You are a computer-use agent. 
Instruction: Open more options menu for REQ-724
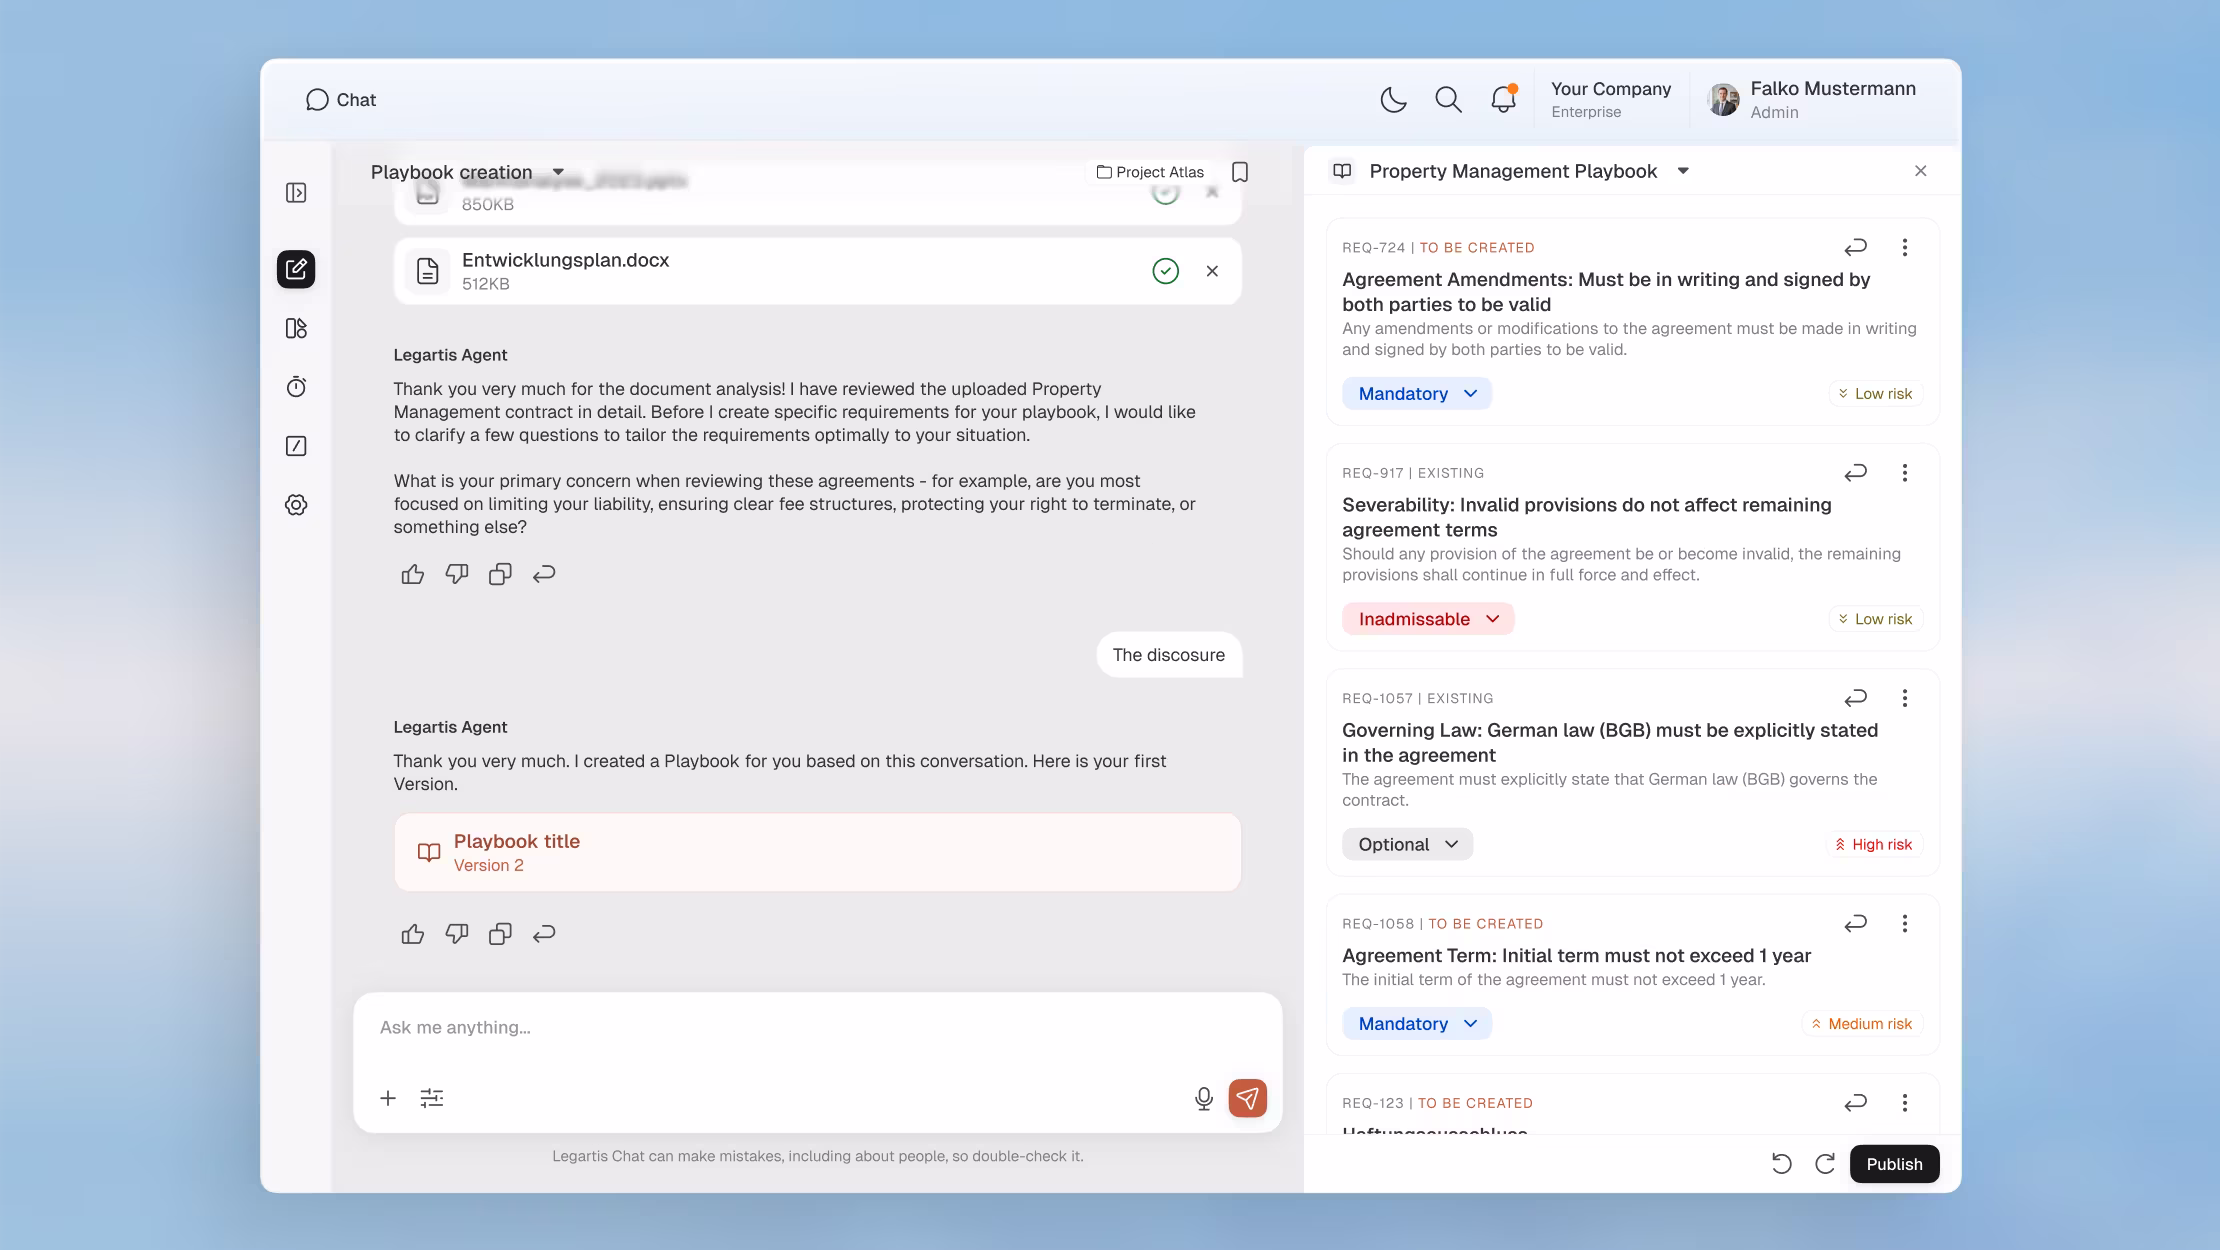click(1905, 247)
